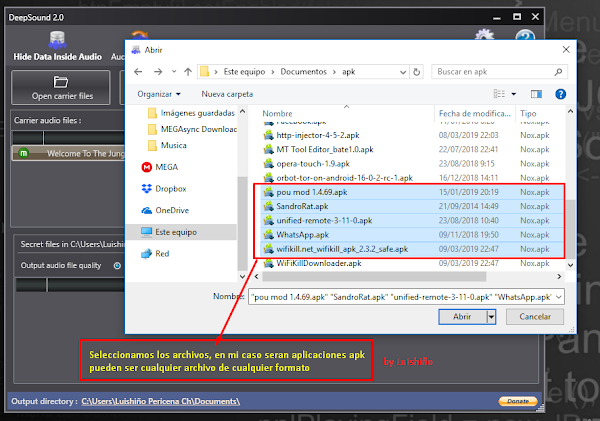600x421 pixels.
Task: Go up one folder level arrow
Action: click(188, 72)
